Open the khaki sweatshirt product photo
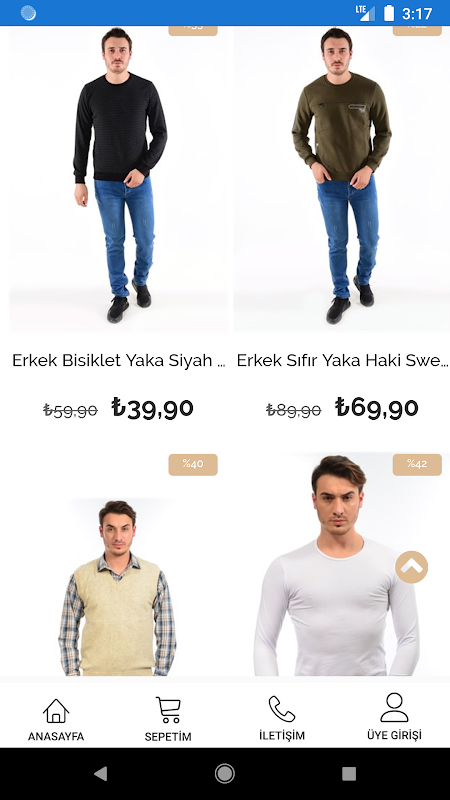This screenshot has height=800, width=450. click(341, 179)
